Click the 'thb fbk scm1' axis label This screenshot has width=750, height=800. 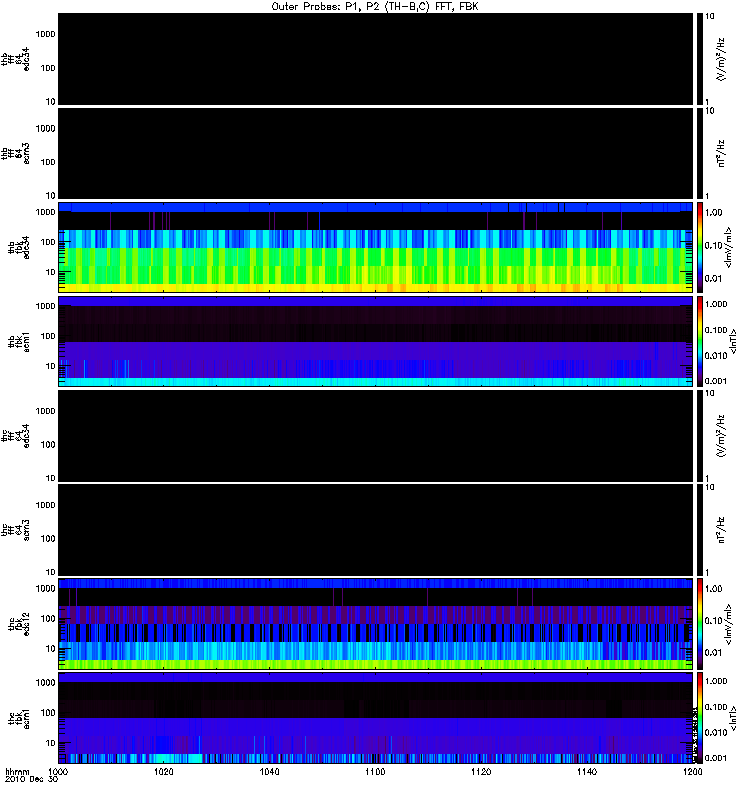point(19,341)
